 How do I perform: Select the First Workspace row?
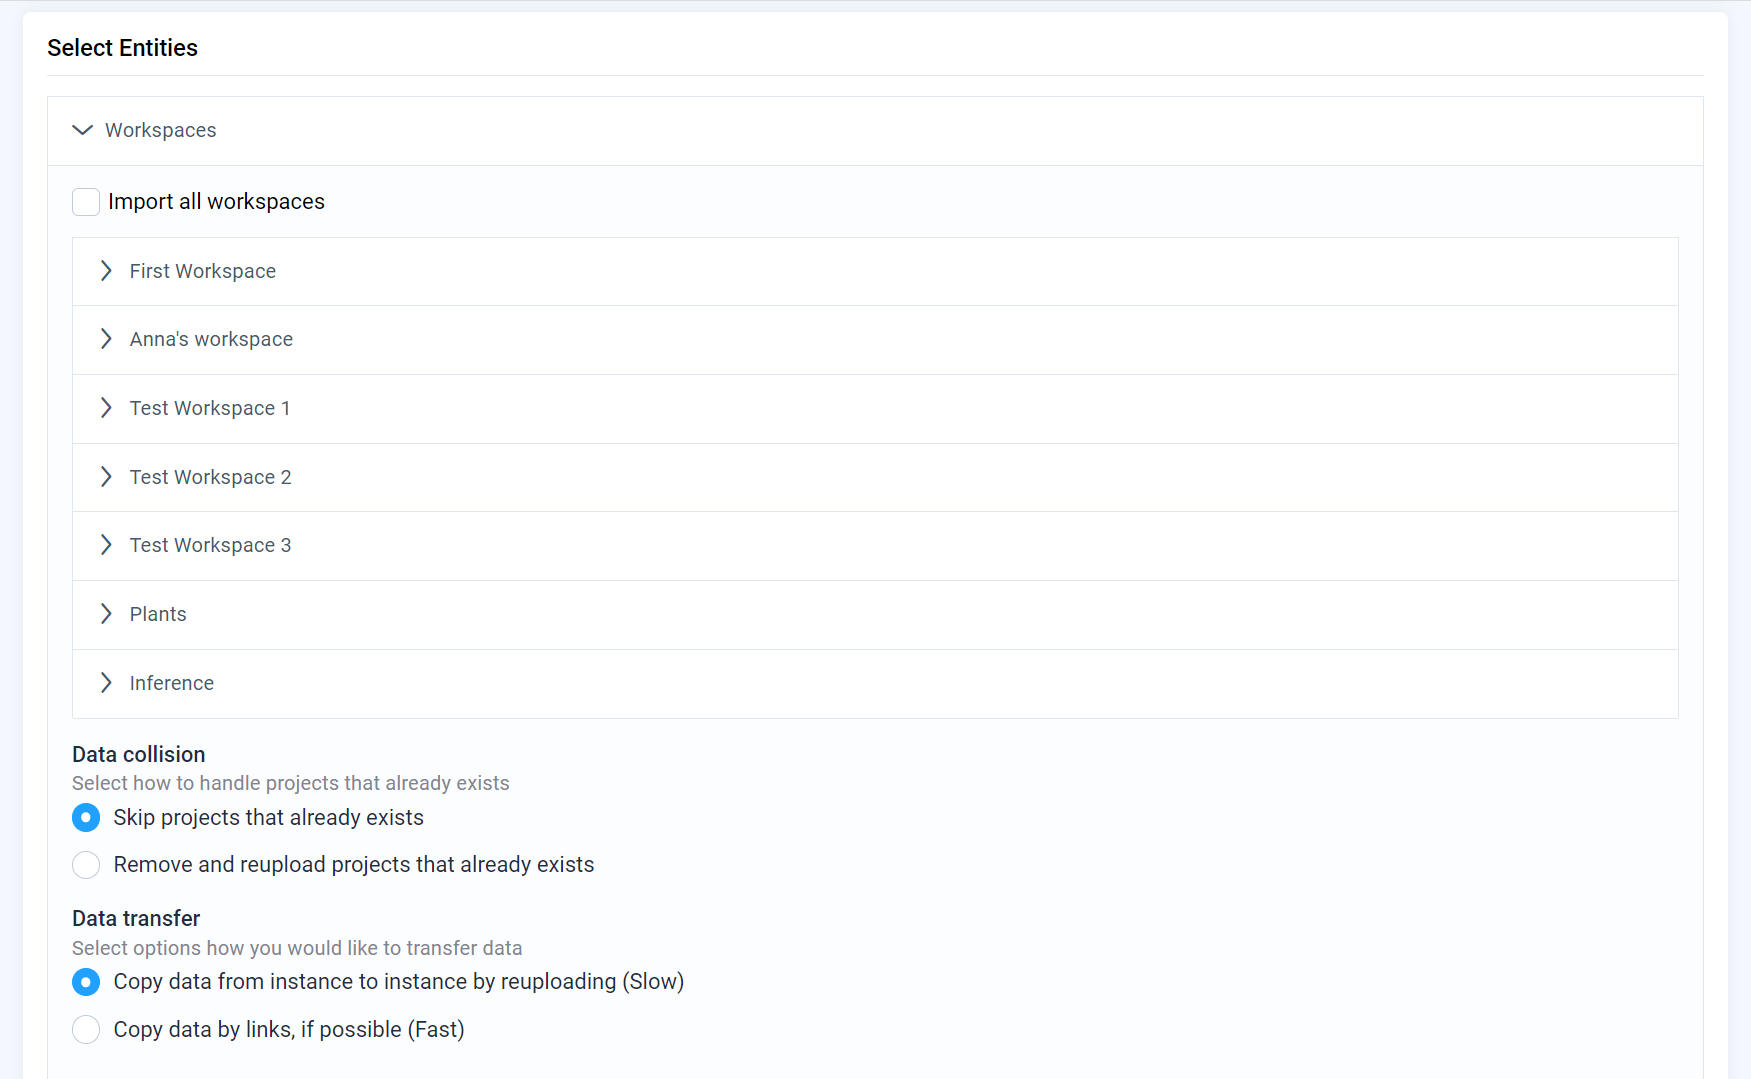coord(202,271)
